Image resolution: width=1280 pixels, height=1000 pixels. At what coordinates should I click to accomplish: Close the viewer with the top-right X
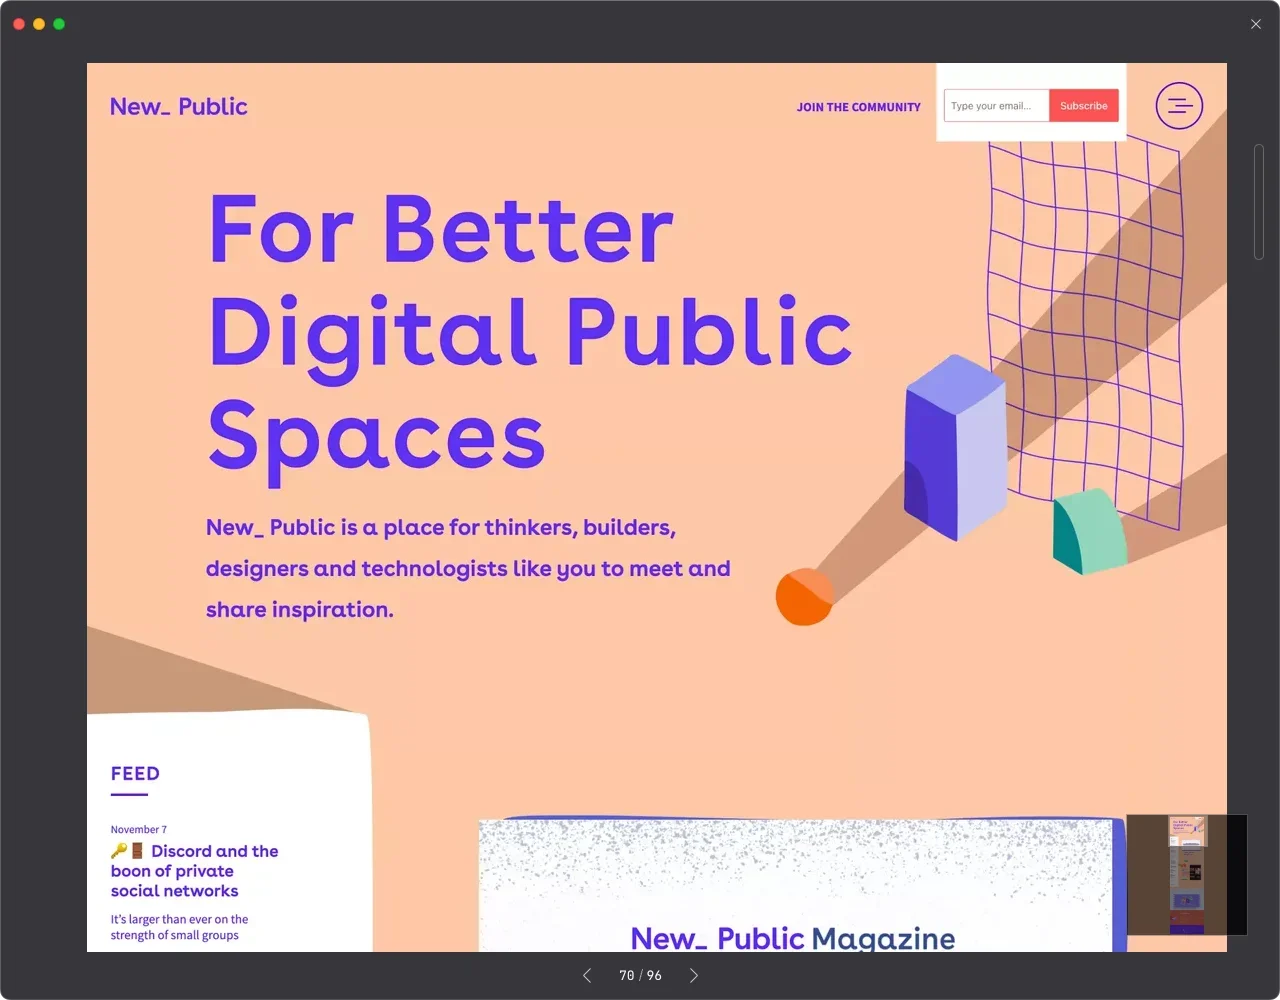1256,24
